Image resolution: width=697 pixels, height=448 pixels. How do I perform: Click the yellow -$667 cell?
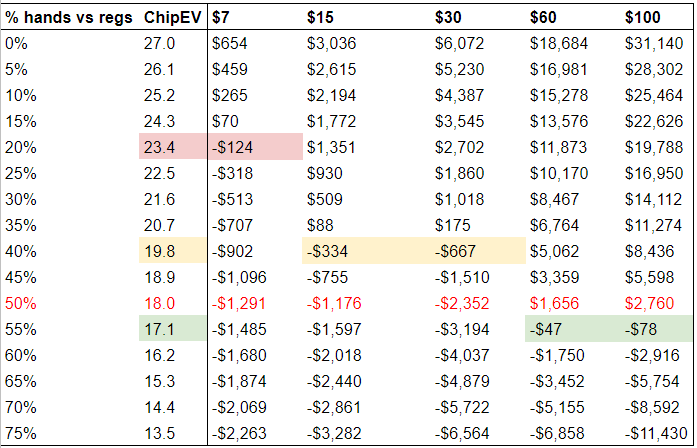(x=478, y=251)
